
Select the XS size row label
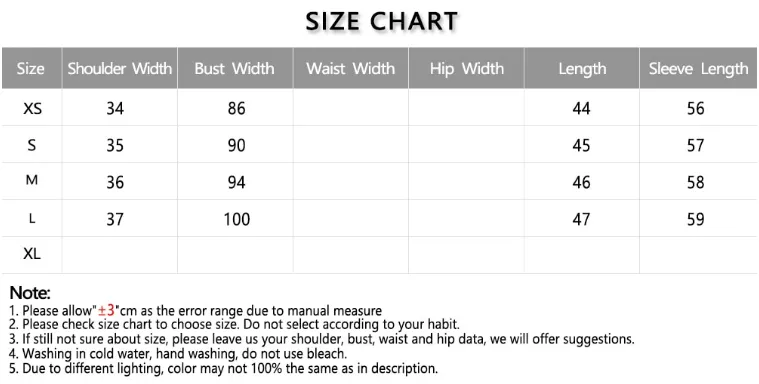pyautogui.click(x=32, y=108)
